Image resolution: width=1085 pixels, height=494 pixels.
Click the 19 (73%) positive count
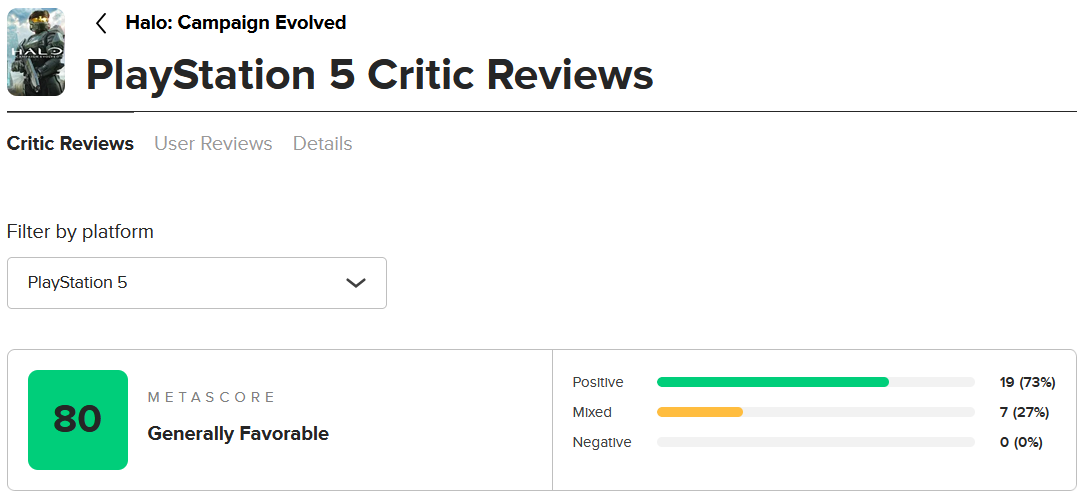[1027, 382]
